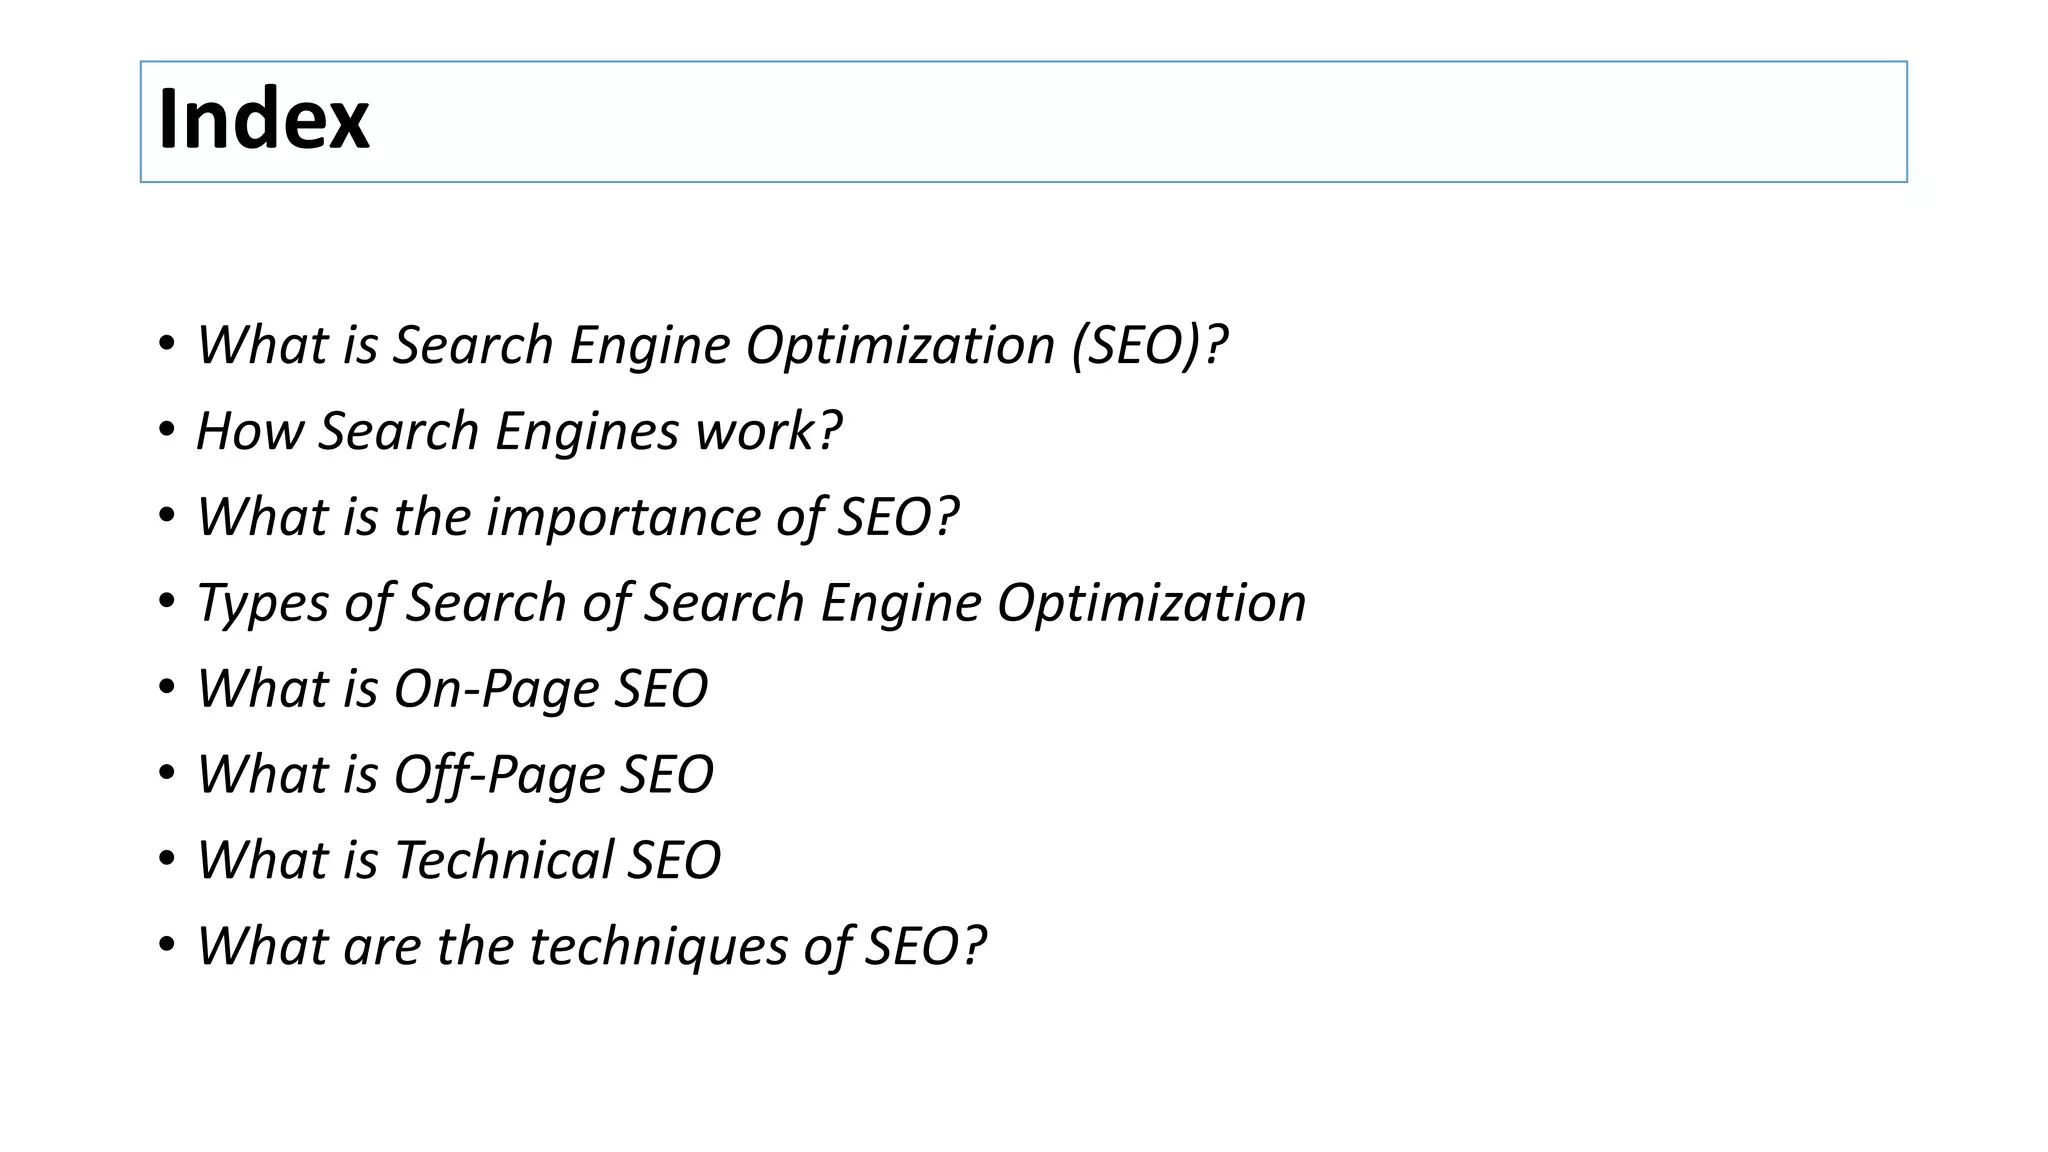The width and height of the screenshot is (2048, 1152).
Task: Select the bullet next to "importance of SEO"
Action: 167,517
